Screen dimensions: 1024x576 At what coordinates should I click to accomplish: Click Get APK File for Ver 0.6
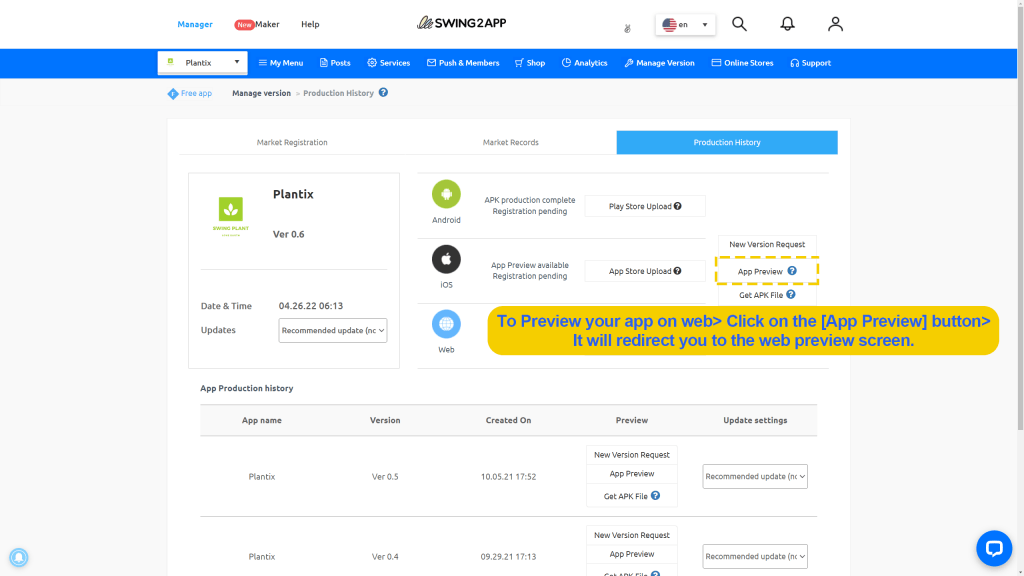pyautogui.click(x=767, y=295)
